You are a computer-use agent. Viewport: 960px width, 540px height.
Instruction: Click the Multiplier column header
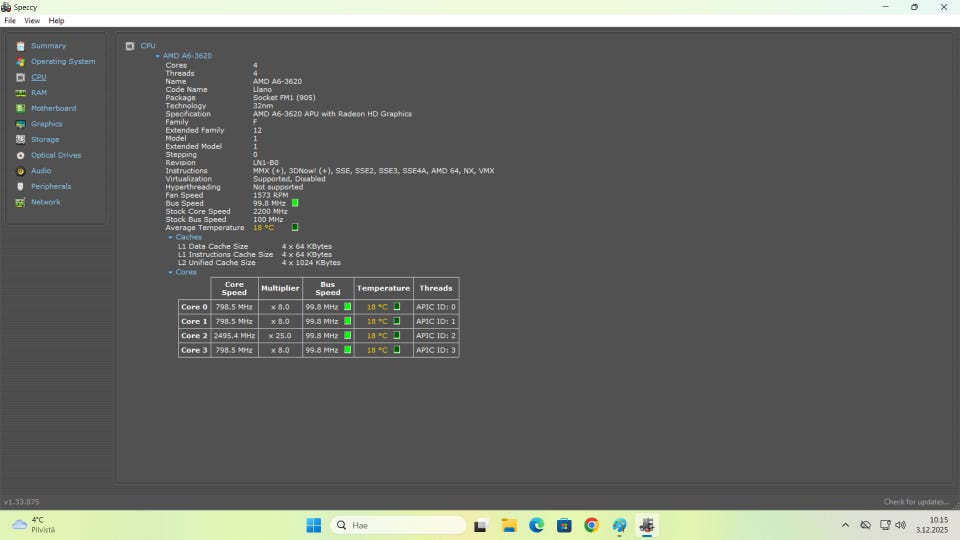coord(280,288)
